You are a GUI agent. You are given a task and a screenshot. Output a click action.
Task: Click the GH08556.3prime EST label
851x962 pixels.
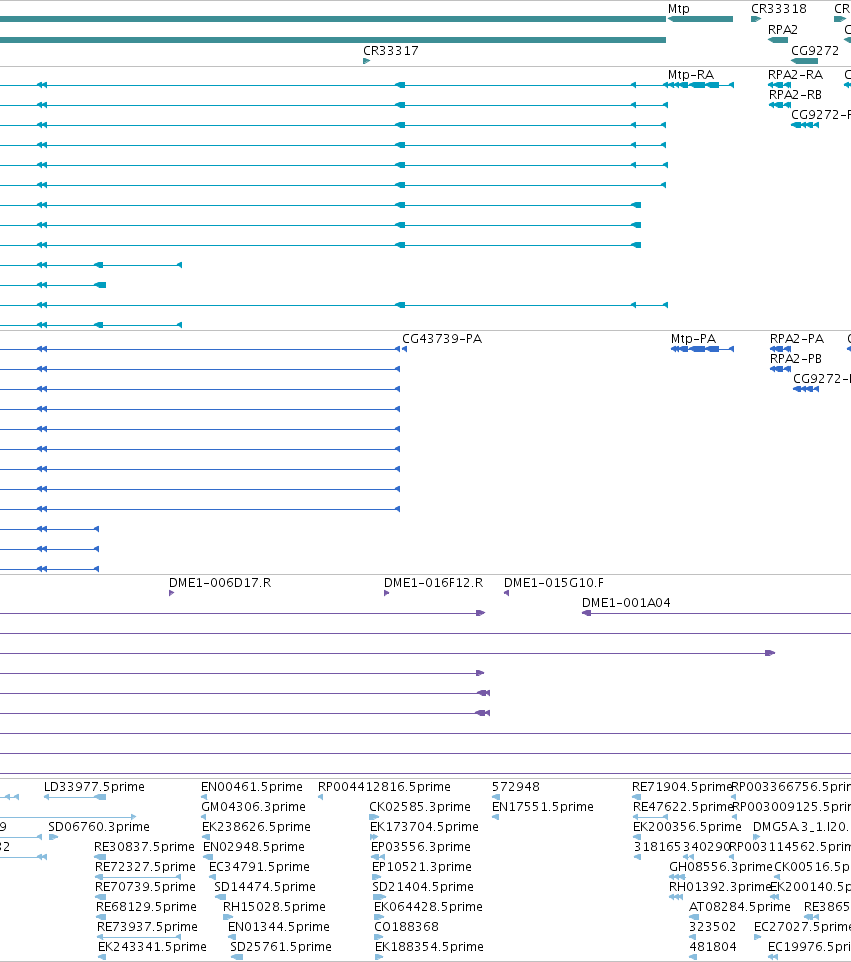tap(720, 867)
